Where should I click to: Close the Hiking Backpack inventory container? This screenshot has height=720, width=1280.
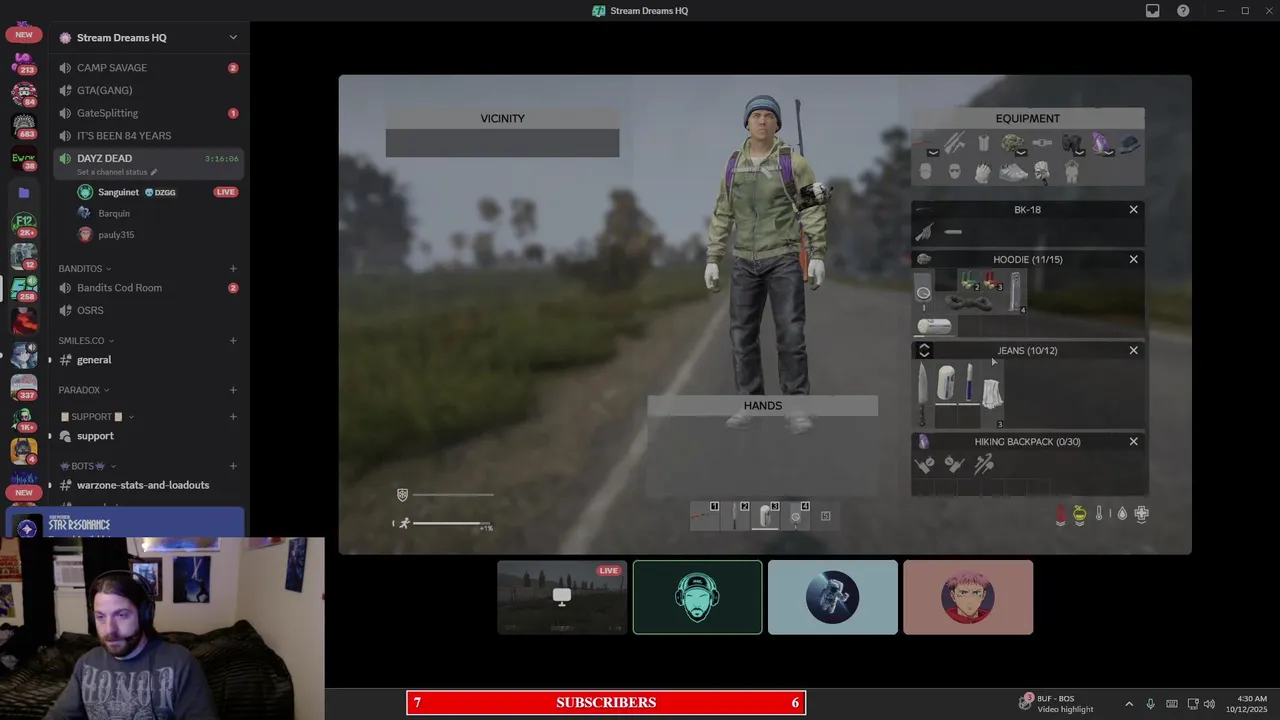tap(1133, 441)
